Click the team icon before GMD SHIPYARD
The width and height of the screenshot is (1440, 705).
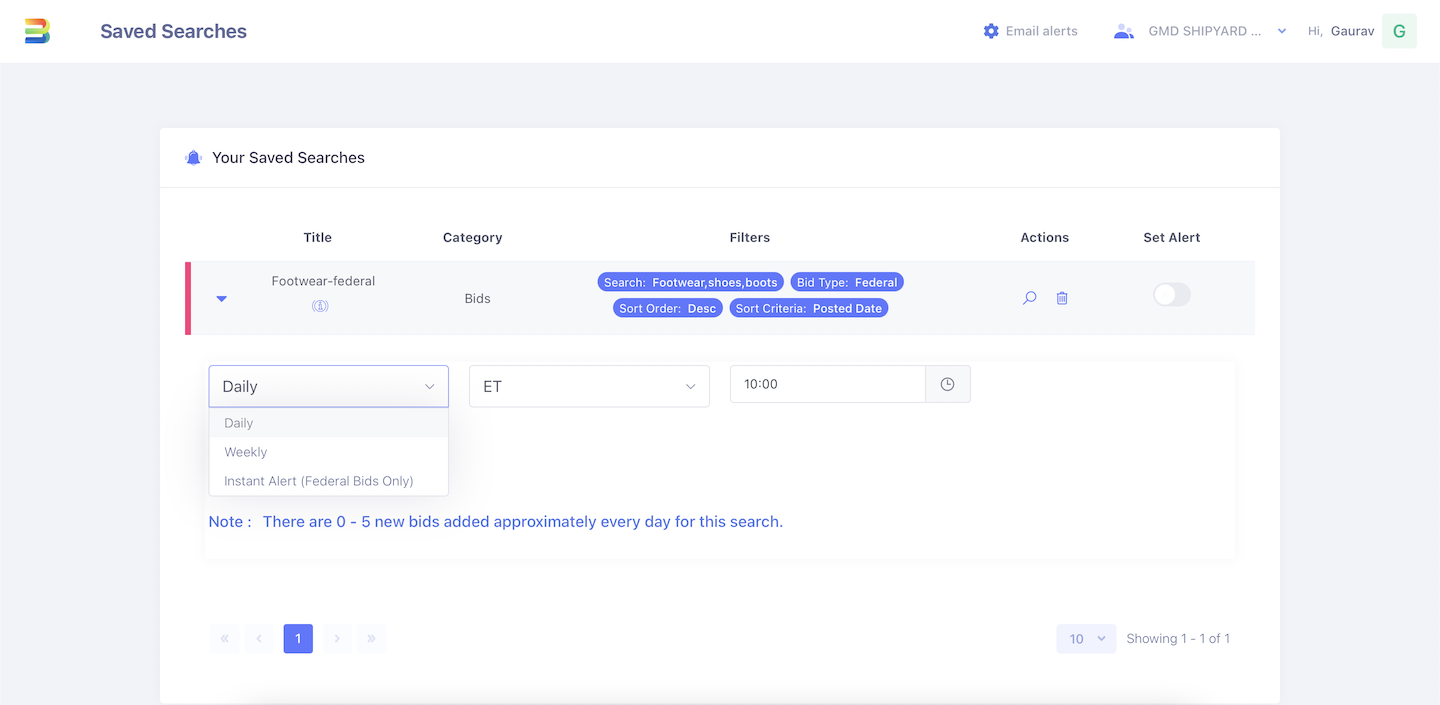(x=1123, y=30)
